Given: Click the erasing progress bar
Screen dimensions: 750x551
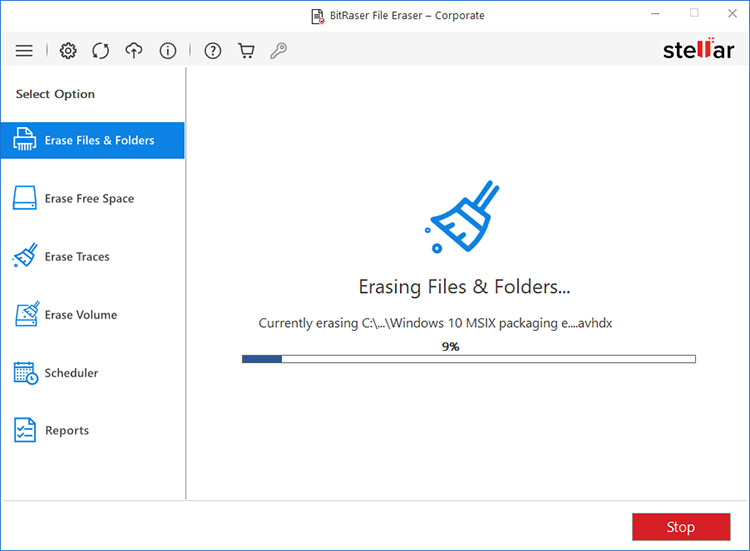Looking at the screenshot, I should pyautogui.click(x=469, y=359).
